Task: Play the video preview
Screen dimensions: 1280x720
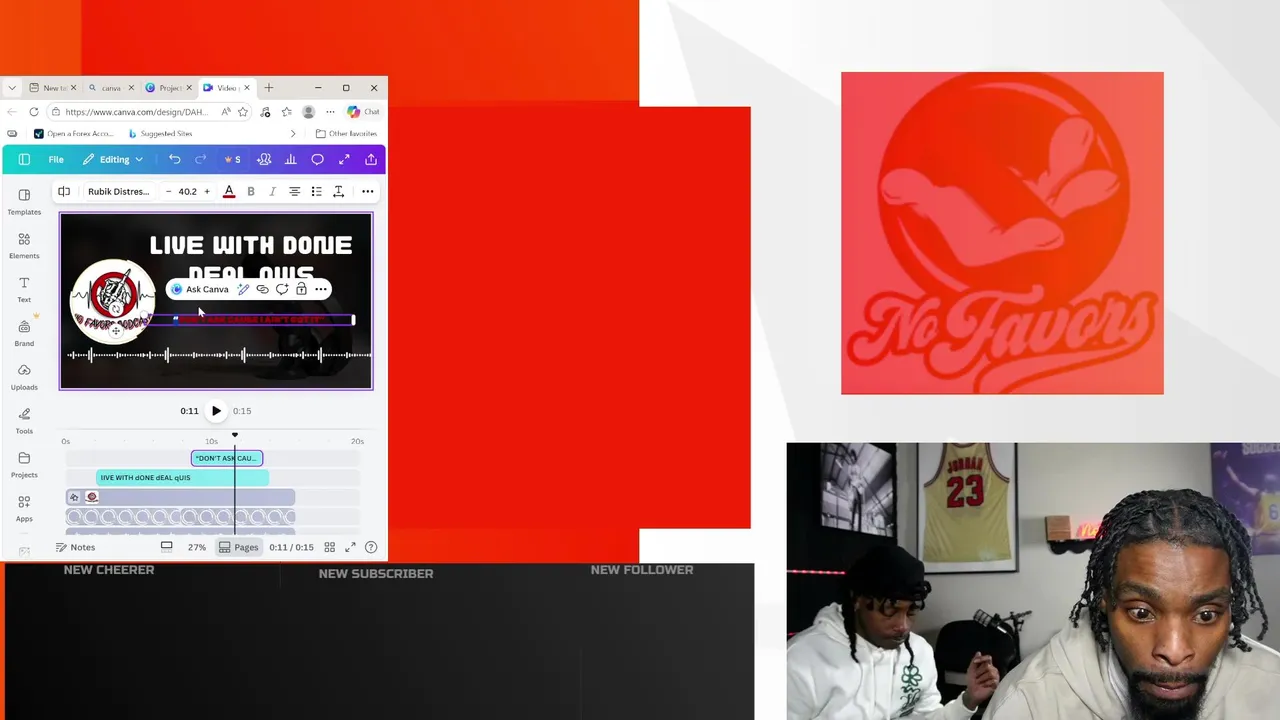Action: [216, 411]
